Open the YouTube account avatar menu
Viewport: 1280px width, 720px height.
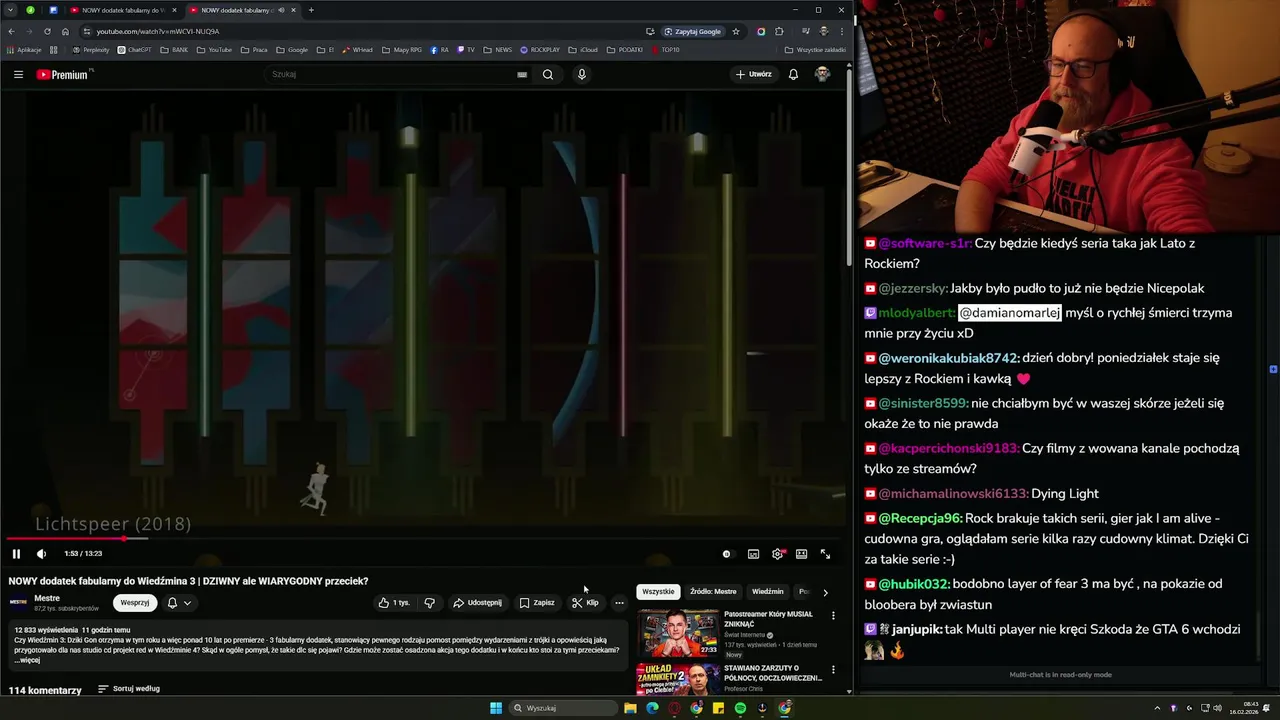point(822,74)
